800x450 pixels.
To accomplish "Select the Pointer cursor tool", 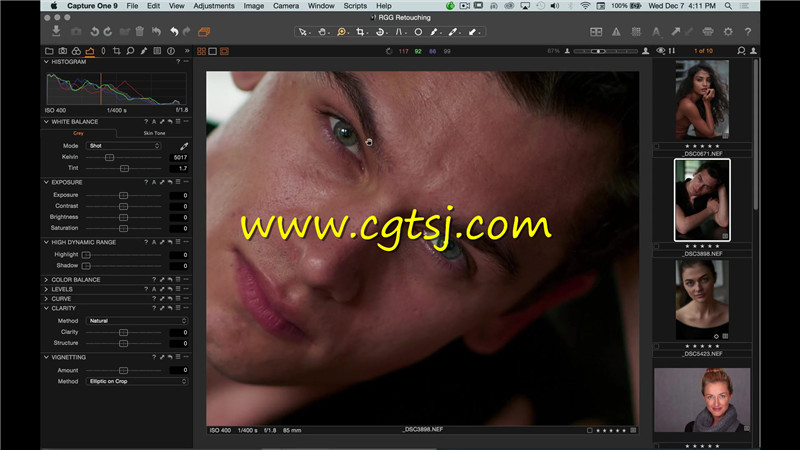I will click(303, 32).
